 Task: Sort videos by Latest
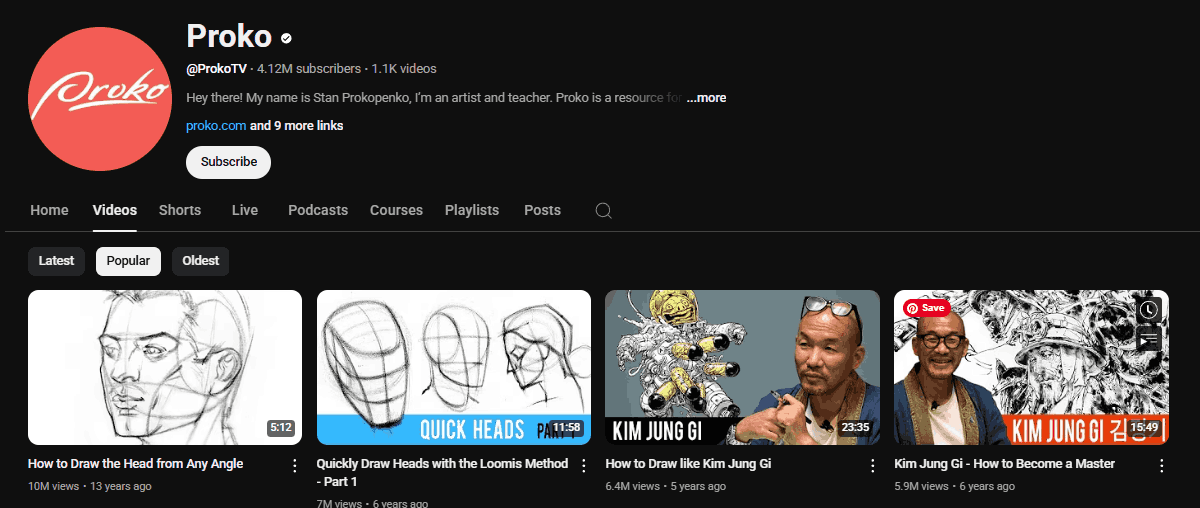(x=56, y=261)
